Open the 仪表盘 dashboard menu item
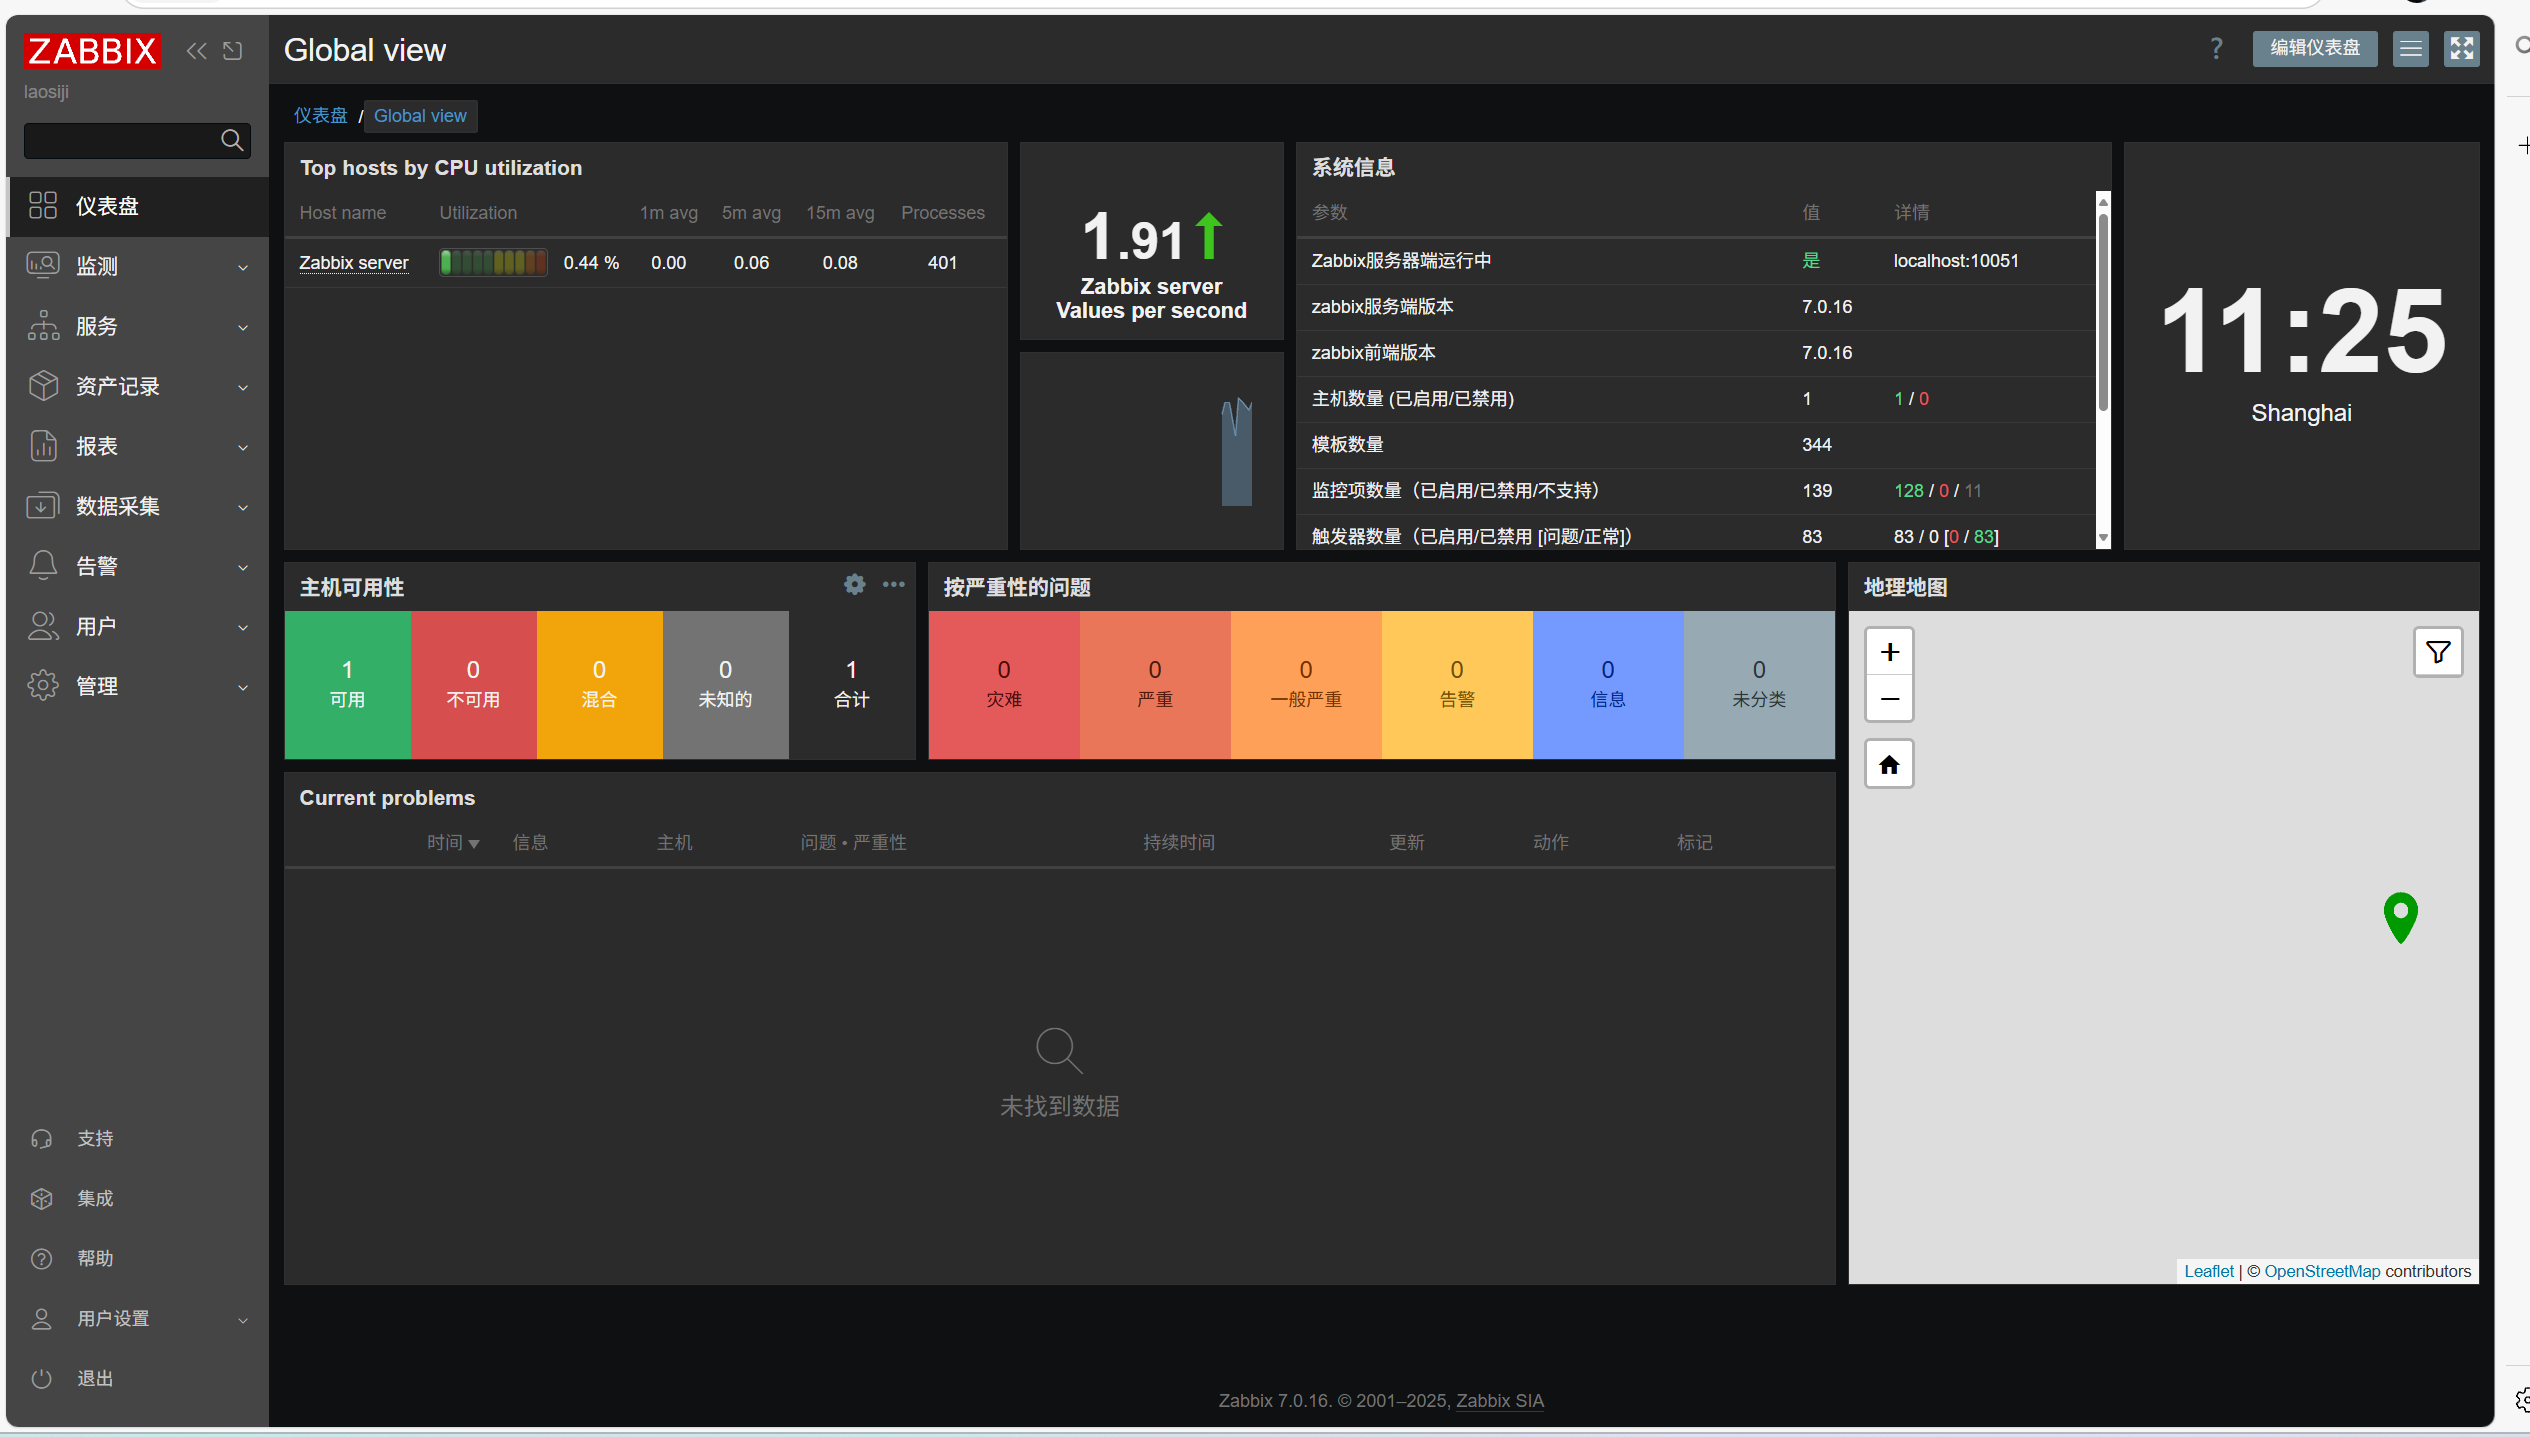The height and width of the screenshot is (1437, 2530). (x=138, y=206)
